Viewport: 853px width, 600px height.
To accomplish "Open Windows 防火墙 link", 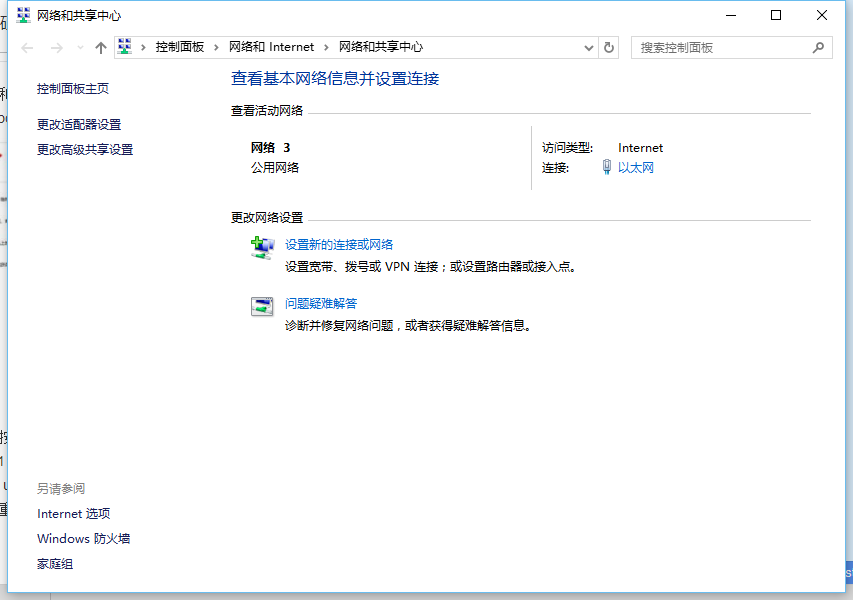I will 83,539.
